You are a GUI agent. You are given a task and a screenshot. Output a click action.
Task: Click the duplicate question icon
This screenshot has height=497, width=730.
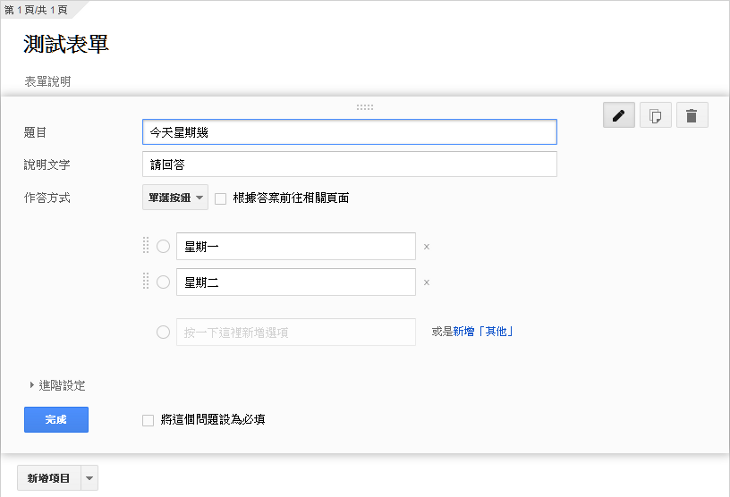[x=655, y=116]
